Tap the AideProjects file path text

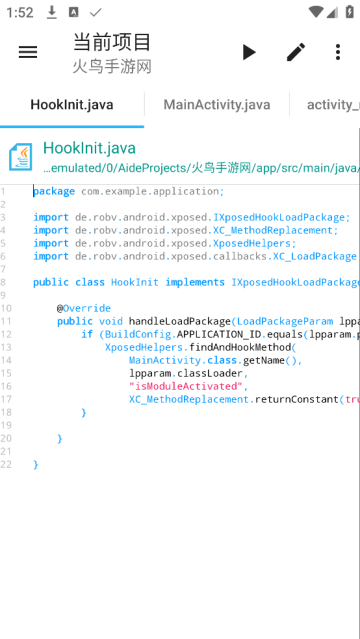tap(201, 167)
